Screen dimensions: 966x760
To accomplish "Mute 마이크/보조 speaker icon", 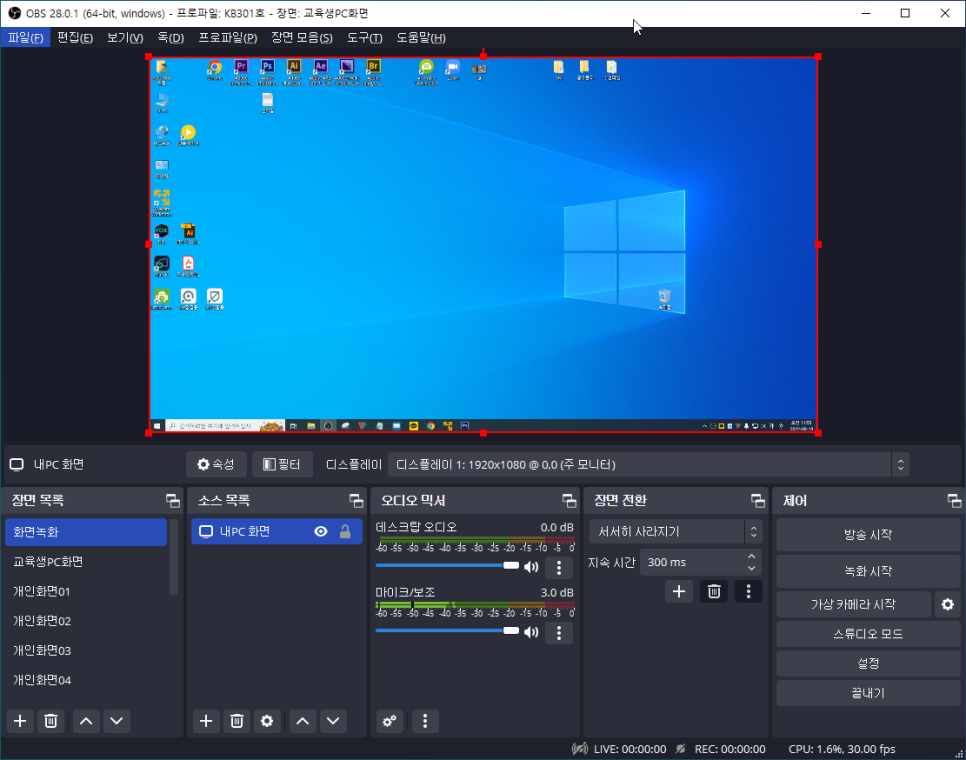I will tap(531, 632).
